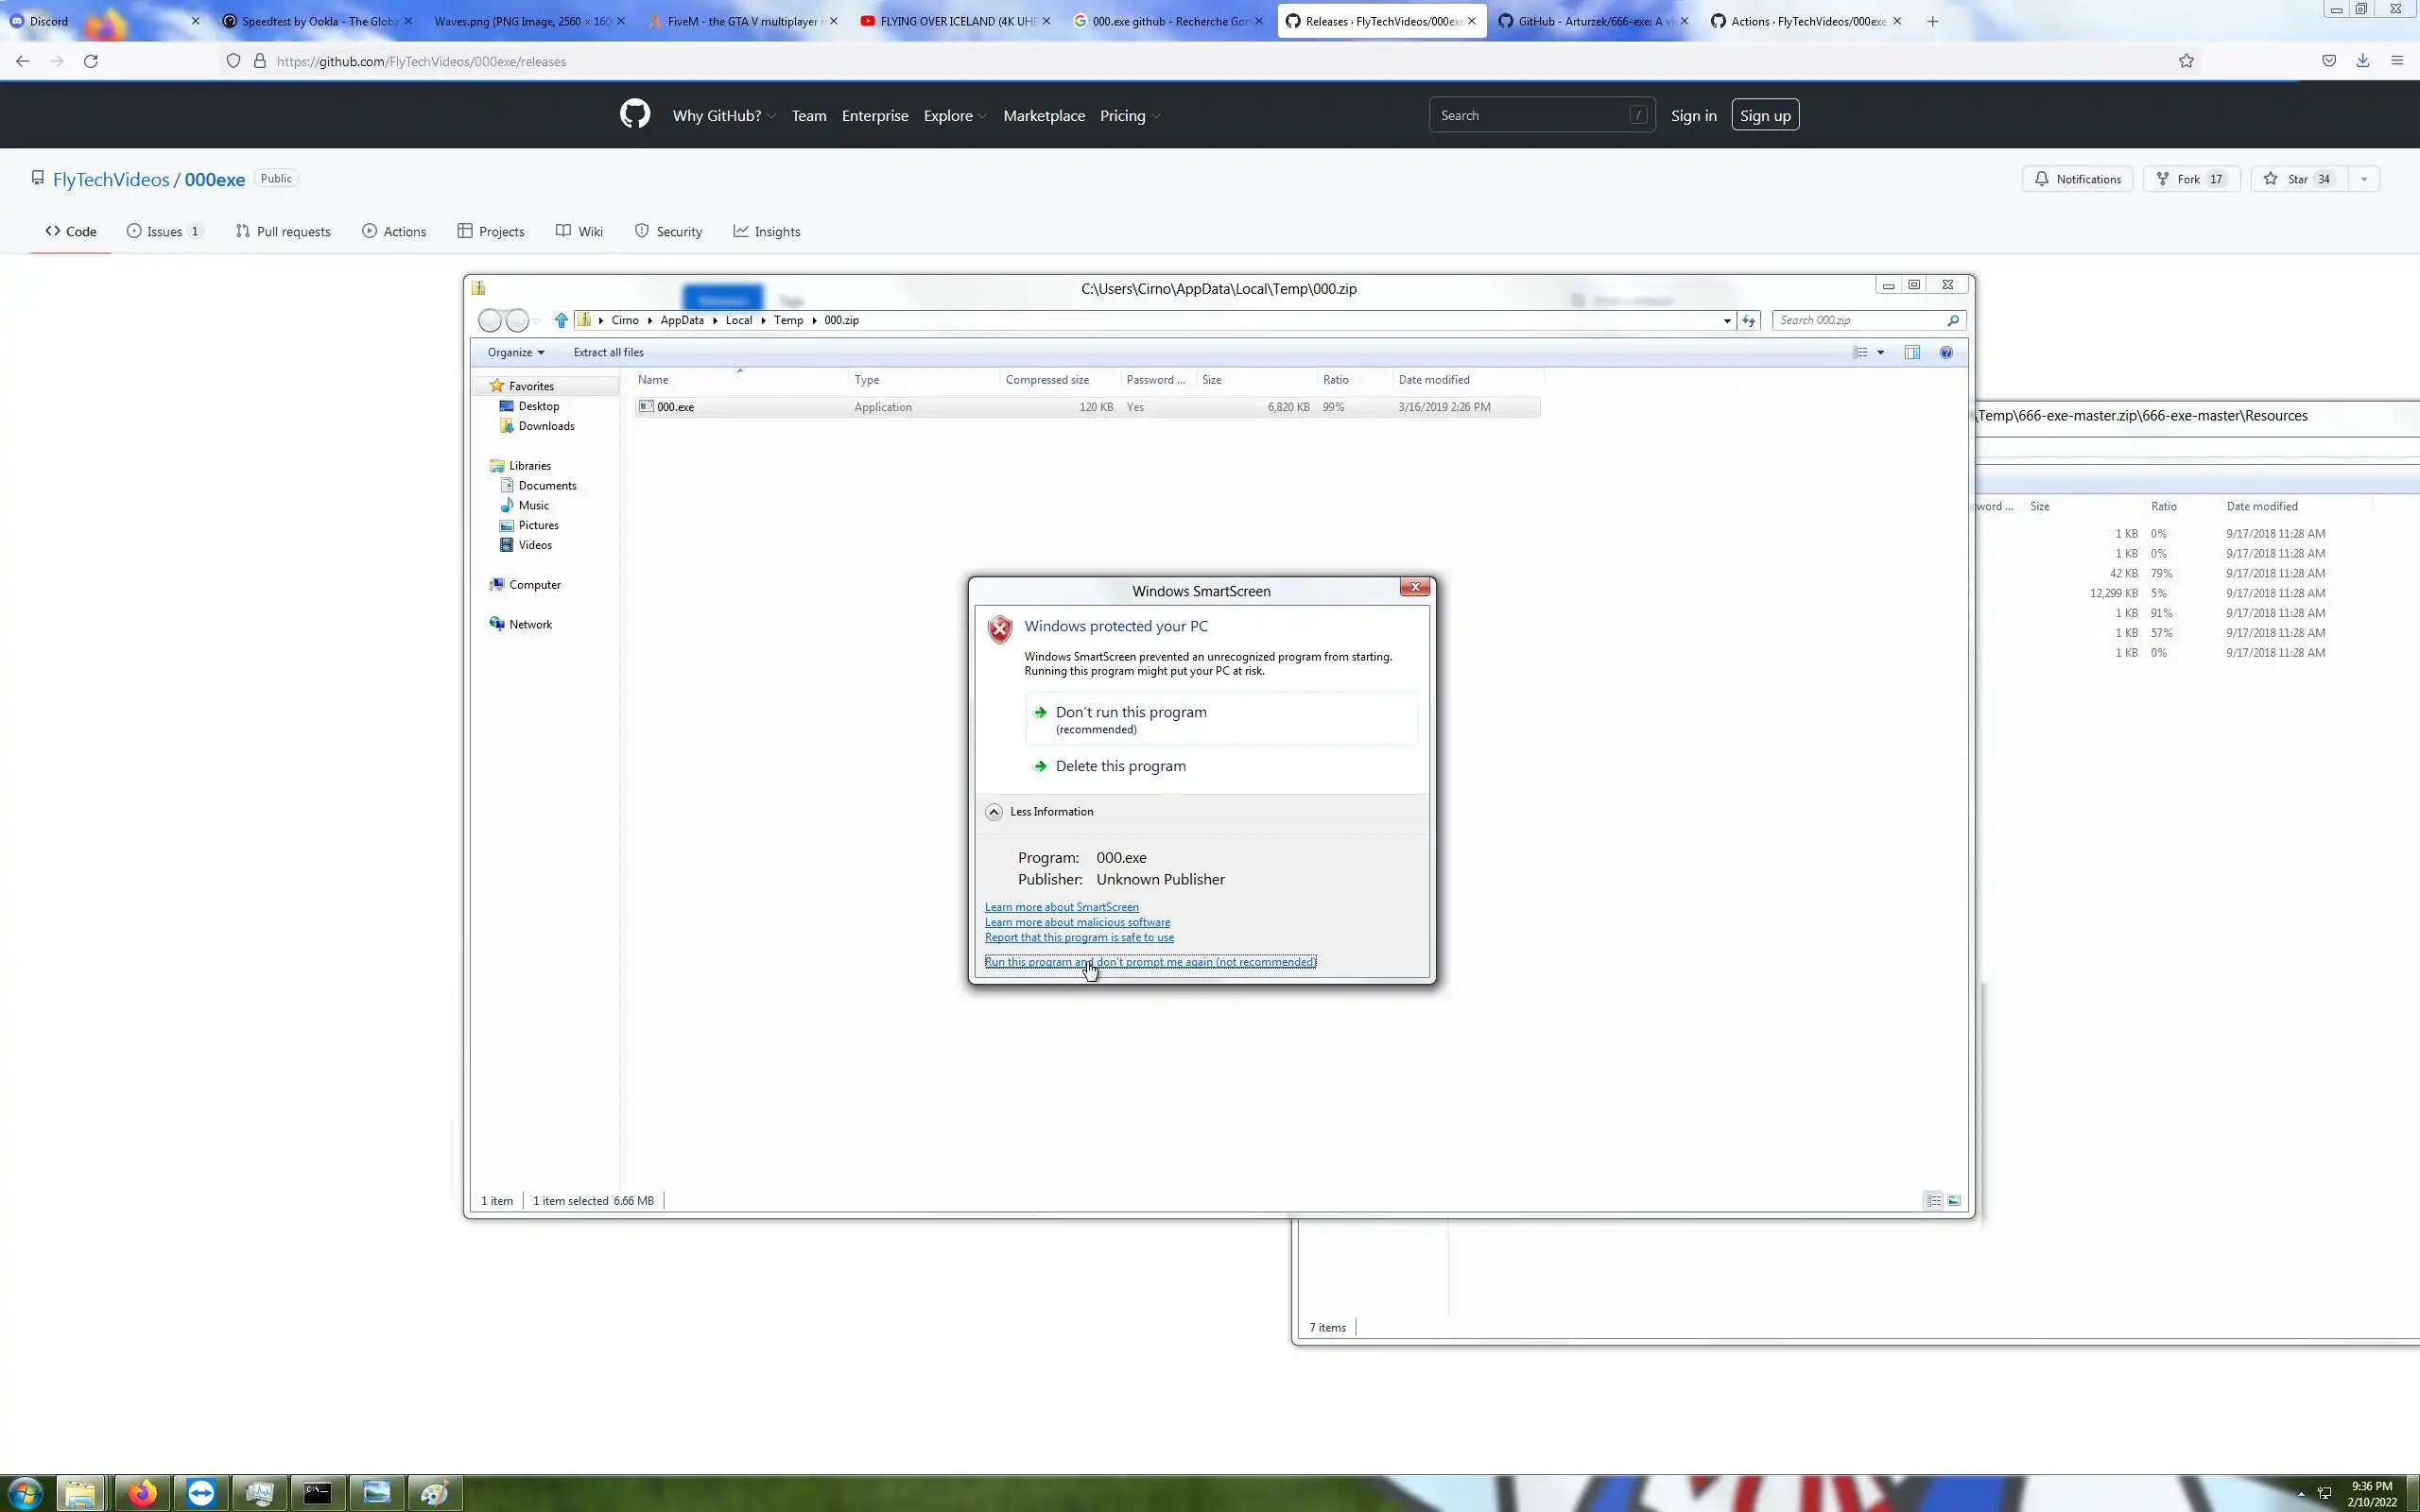Image resolution: width=2420 pixels, height=1512 pixels.
Task: Bookmark this page with star icon
Action: (2186, 61)
